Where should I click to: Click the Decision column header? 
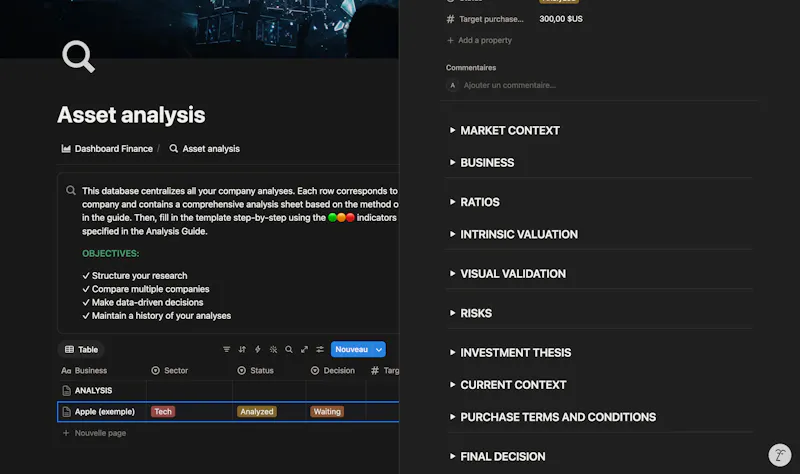coord(333,370)
